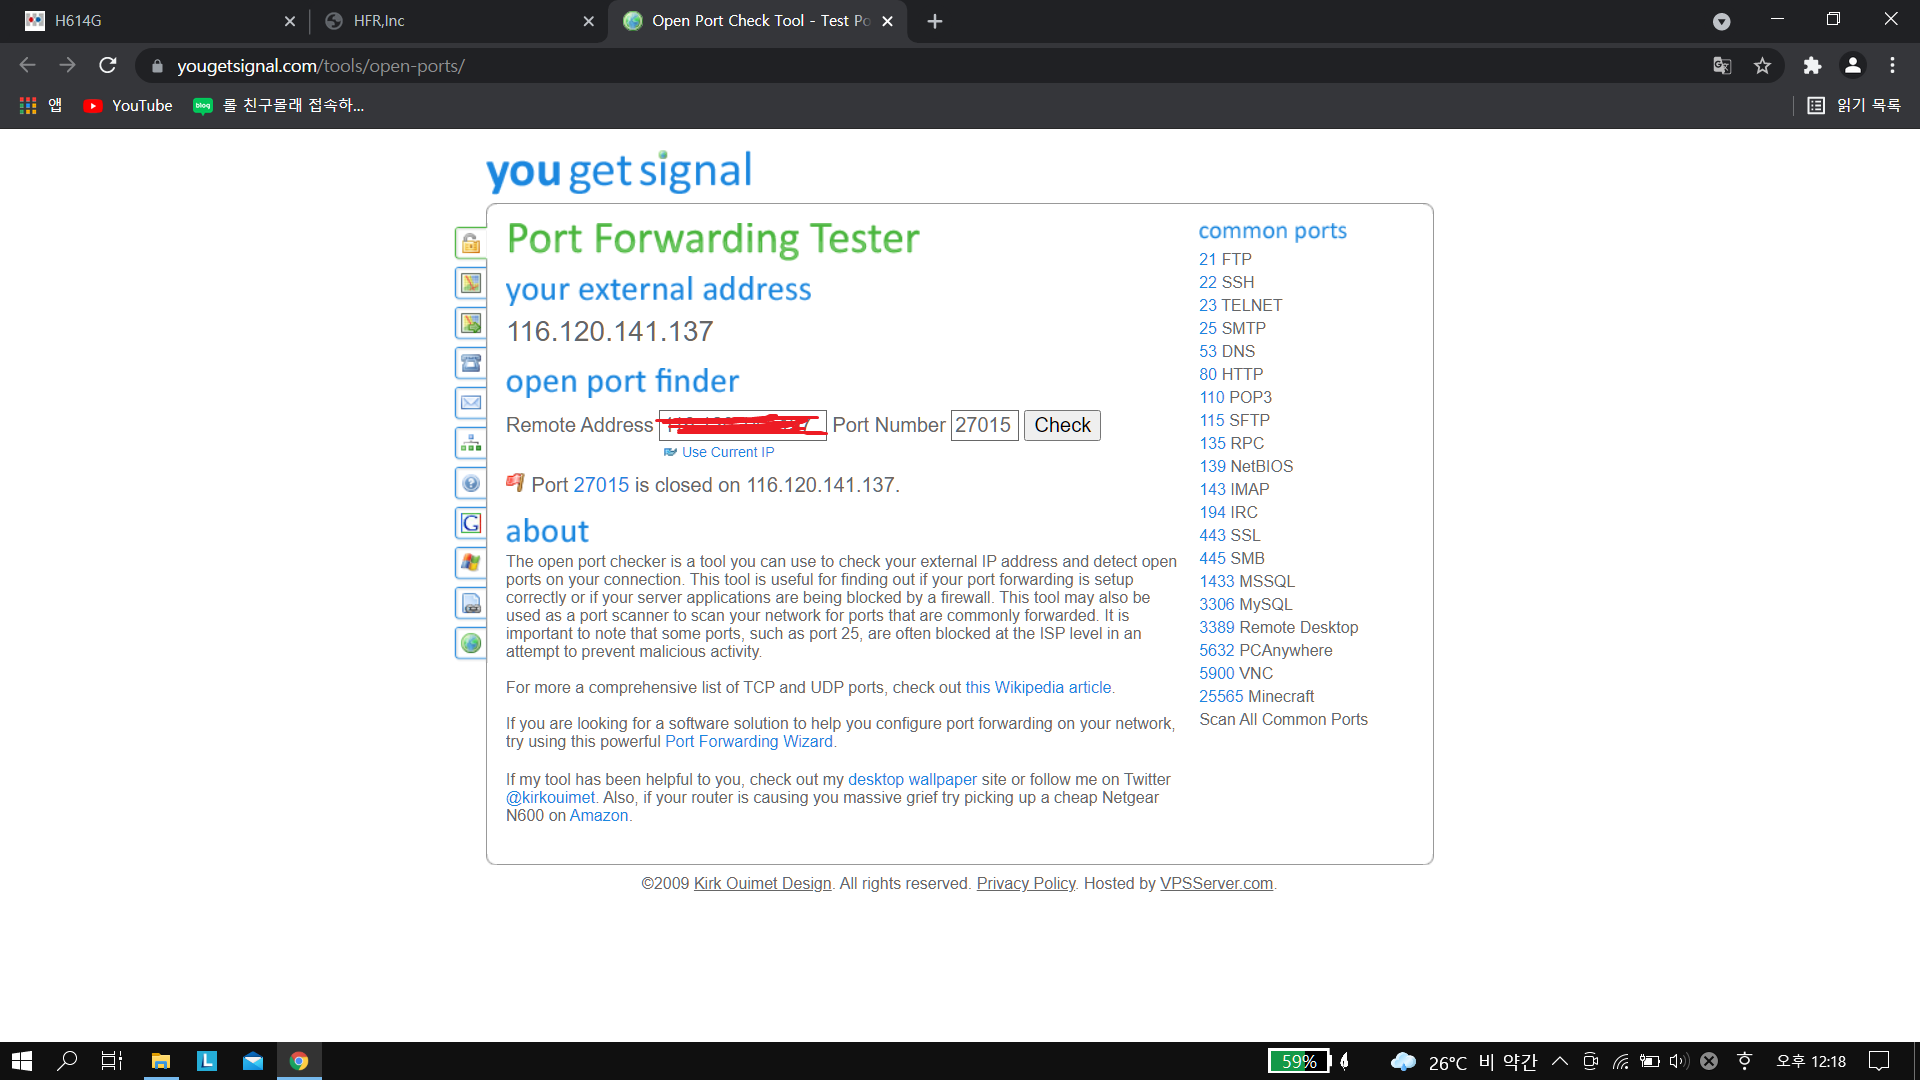1920x1080 pixels.
Task: Bookmark this page with star icon
Action: point(1762,66)
